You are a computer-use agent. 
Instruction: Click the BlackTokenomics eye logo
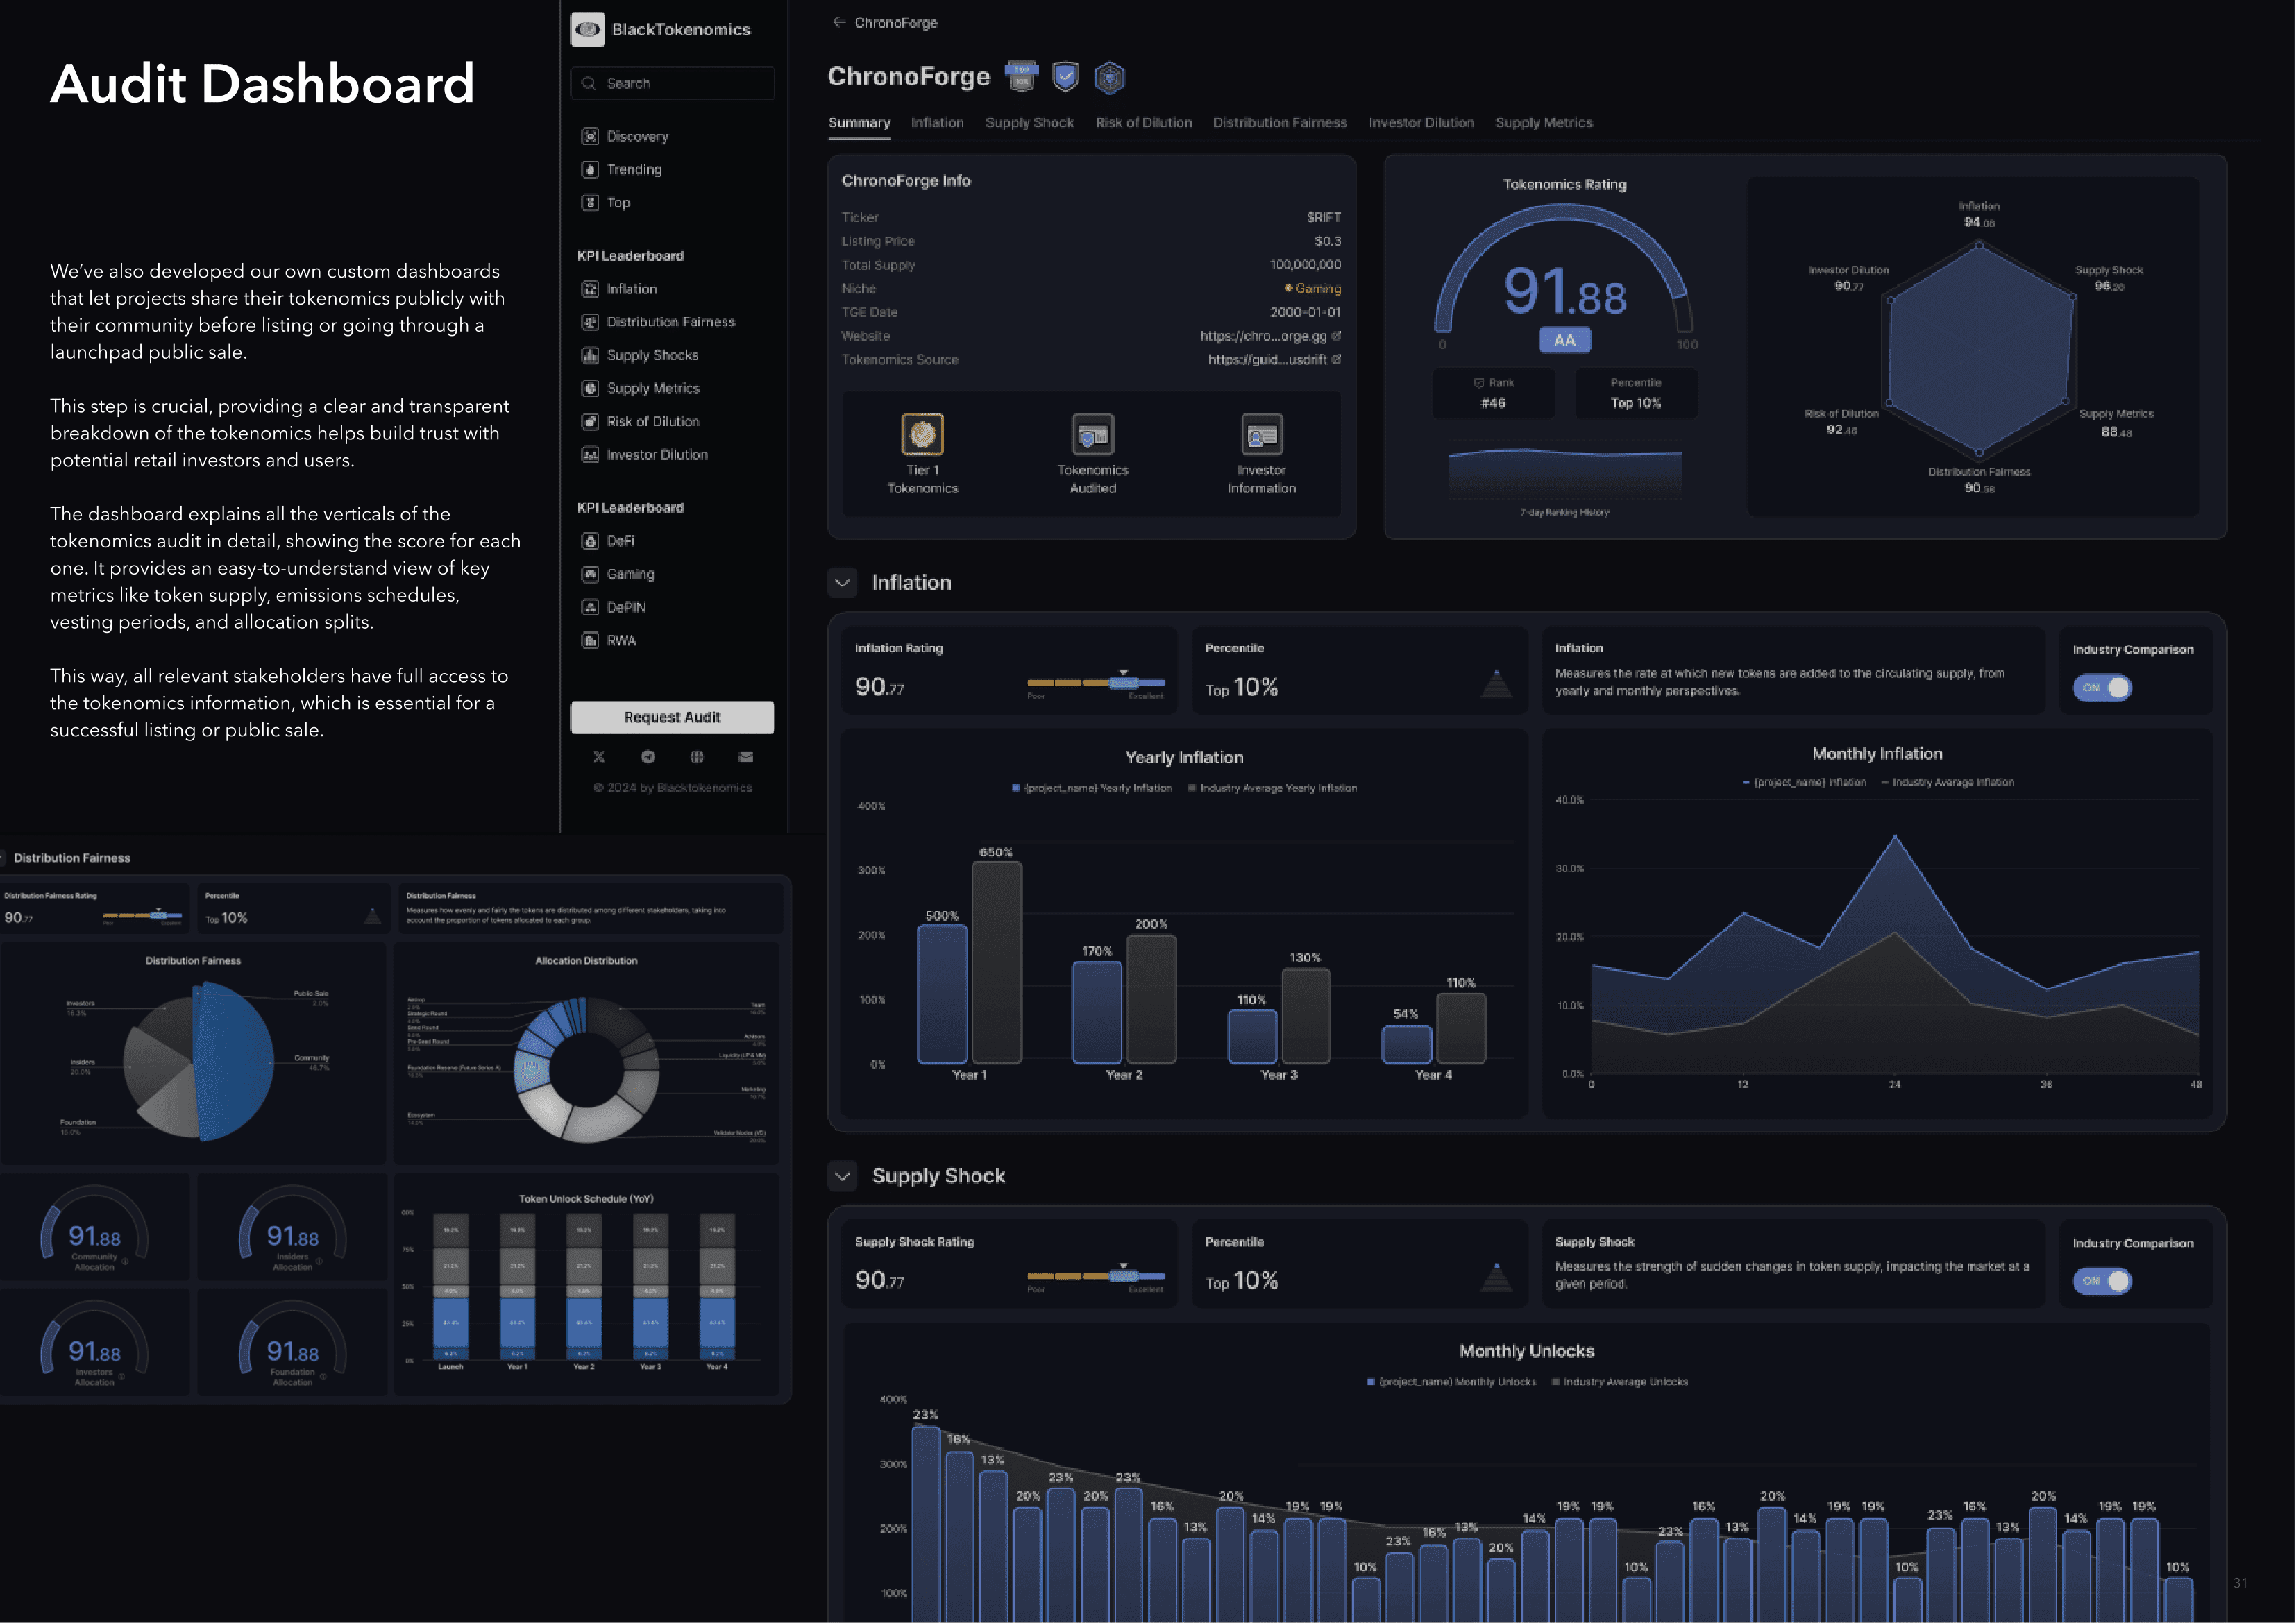[x=588, y=29]
